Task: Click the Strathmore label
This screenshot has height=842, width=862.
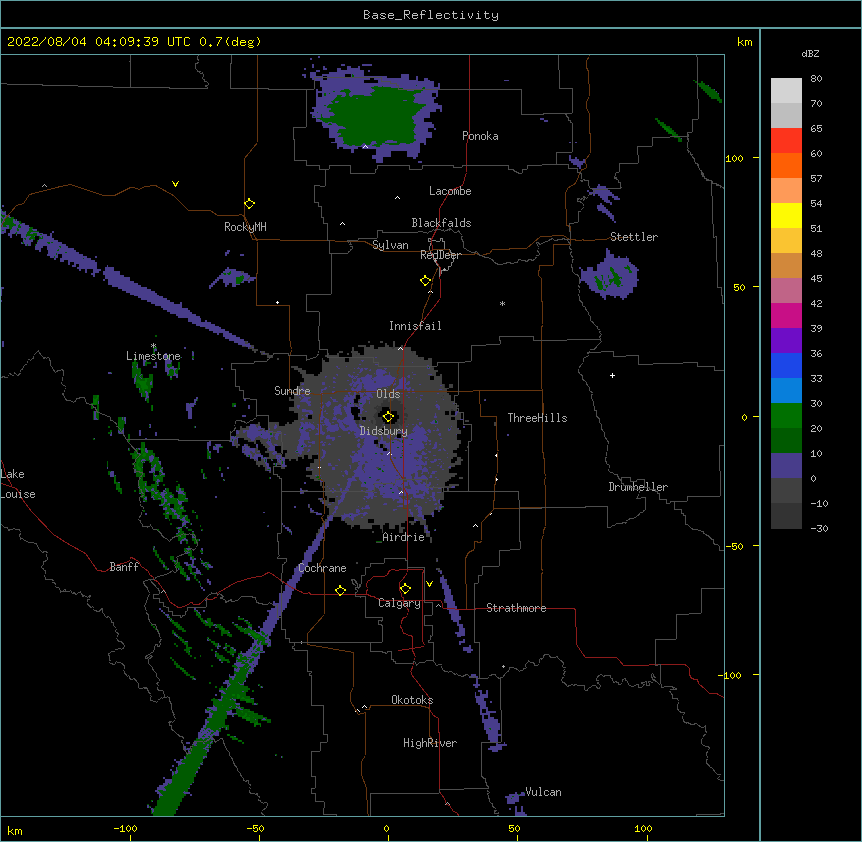Action: (516, 608)
